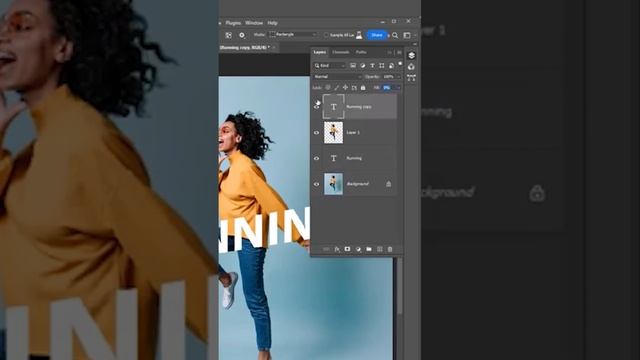Select Layer 1 thumbnail
640x360 pixels.
(333, 133)
